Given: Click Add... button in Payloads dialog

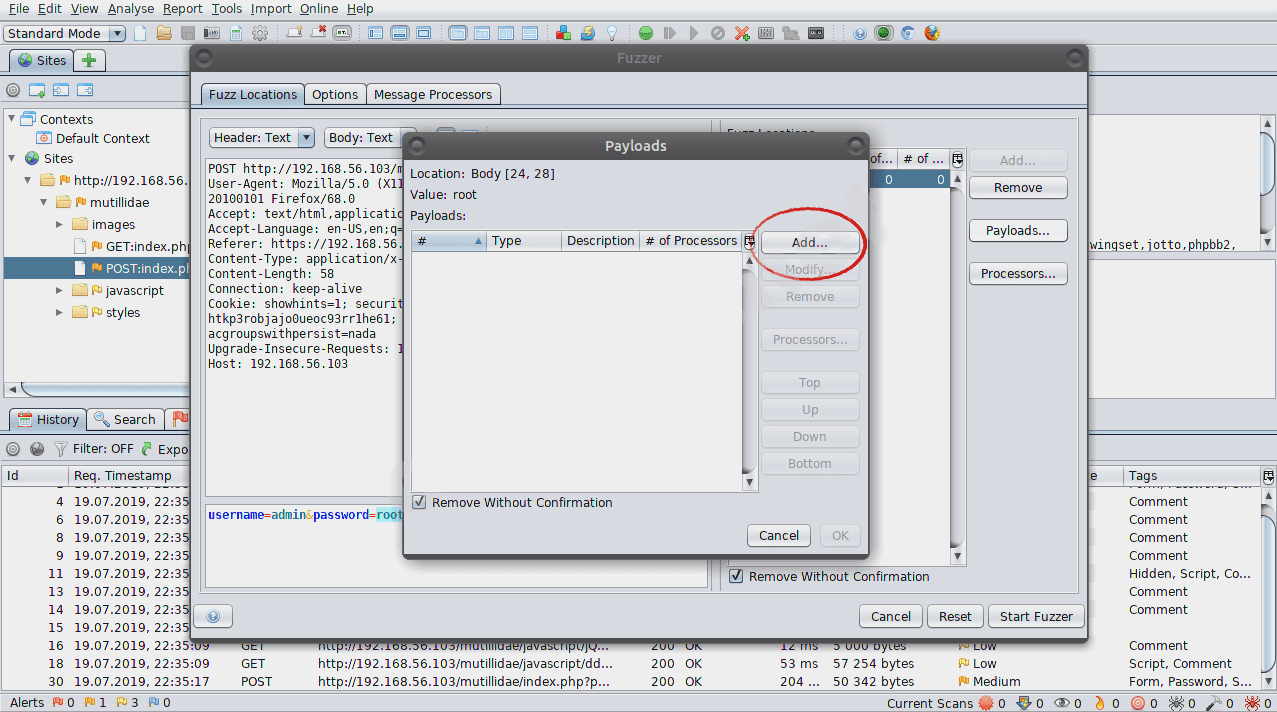Looking at the screenshot, I should (809, 243).
